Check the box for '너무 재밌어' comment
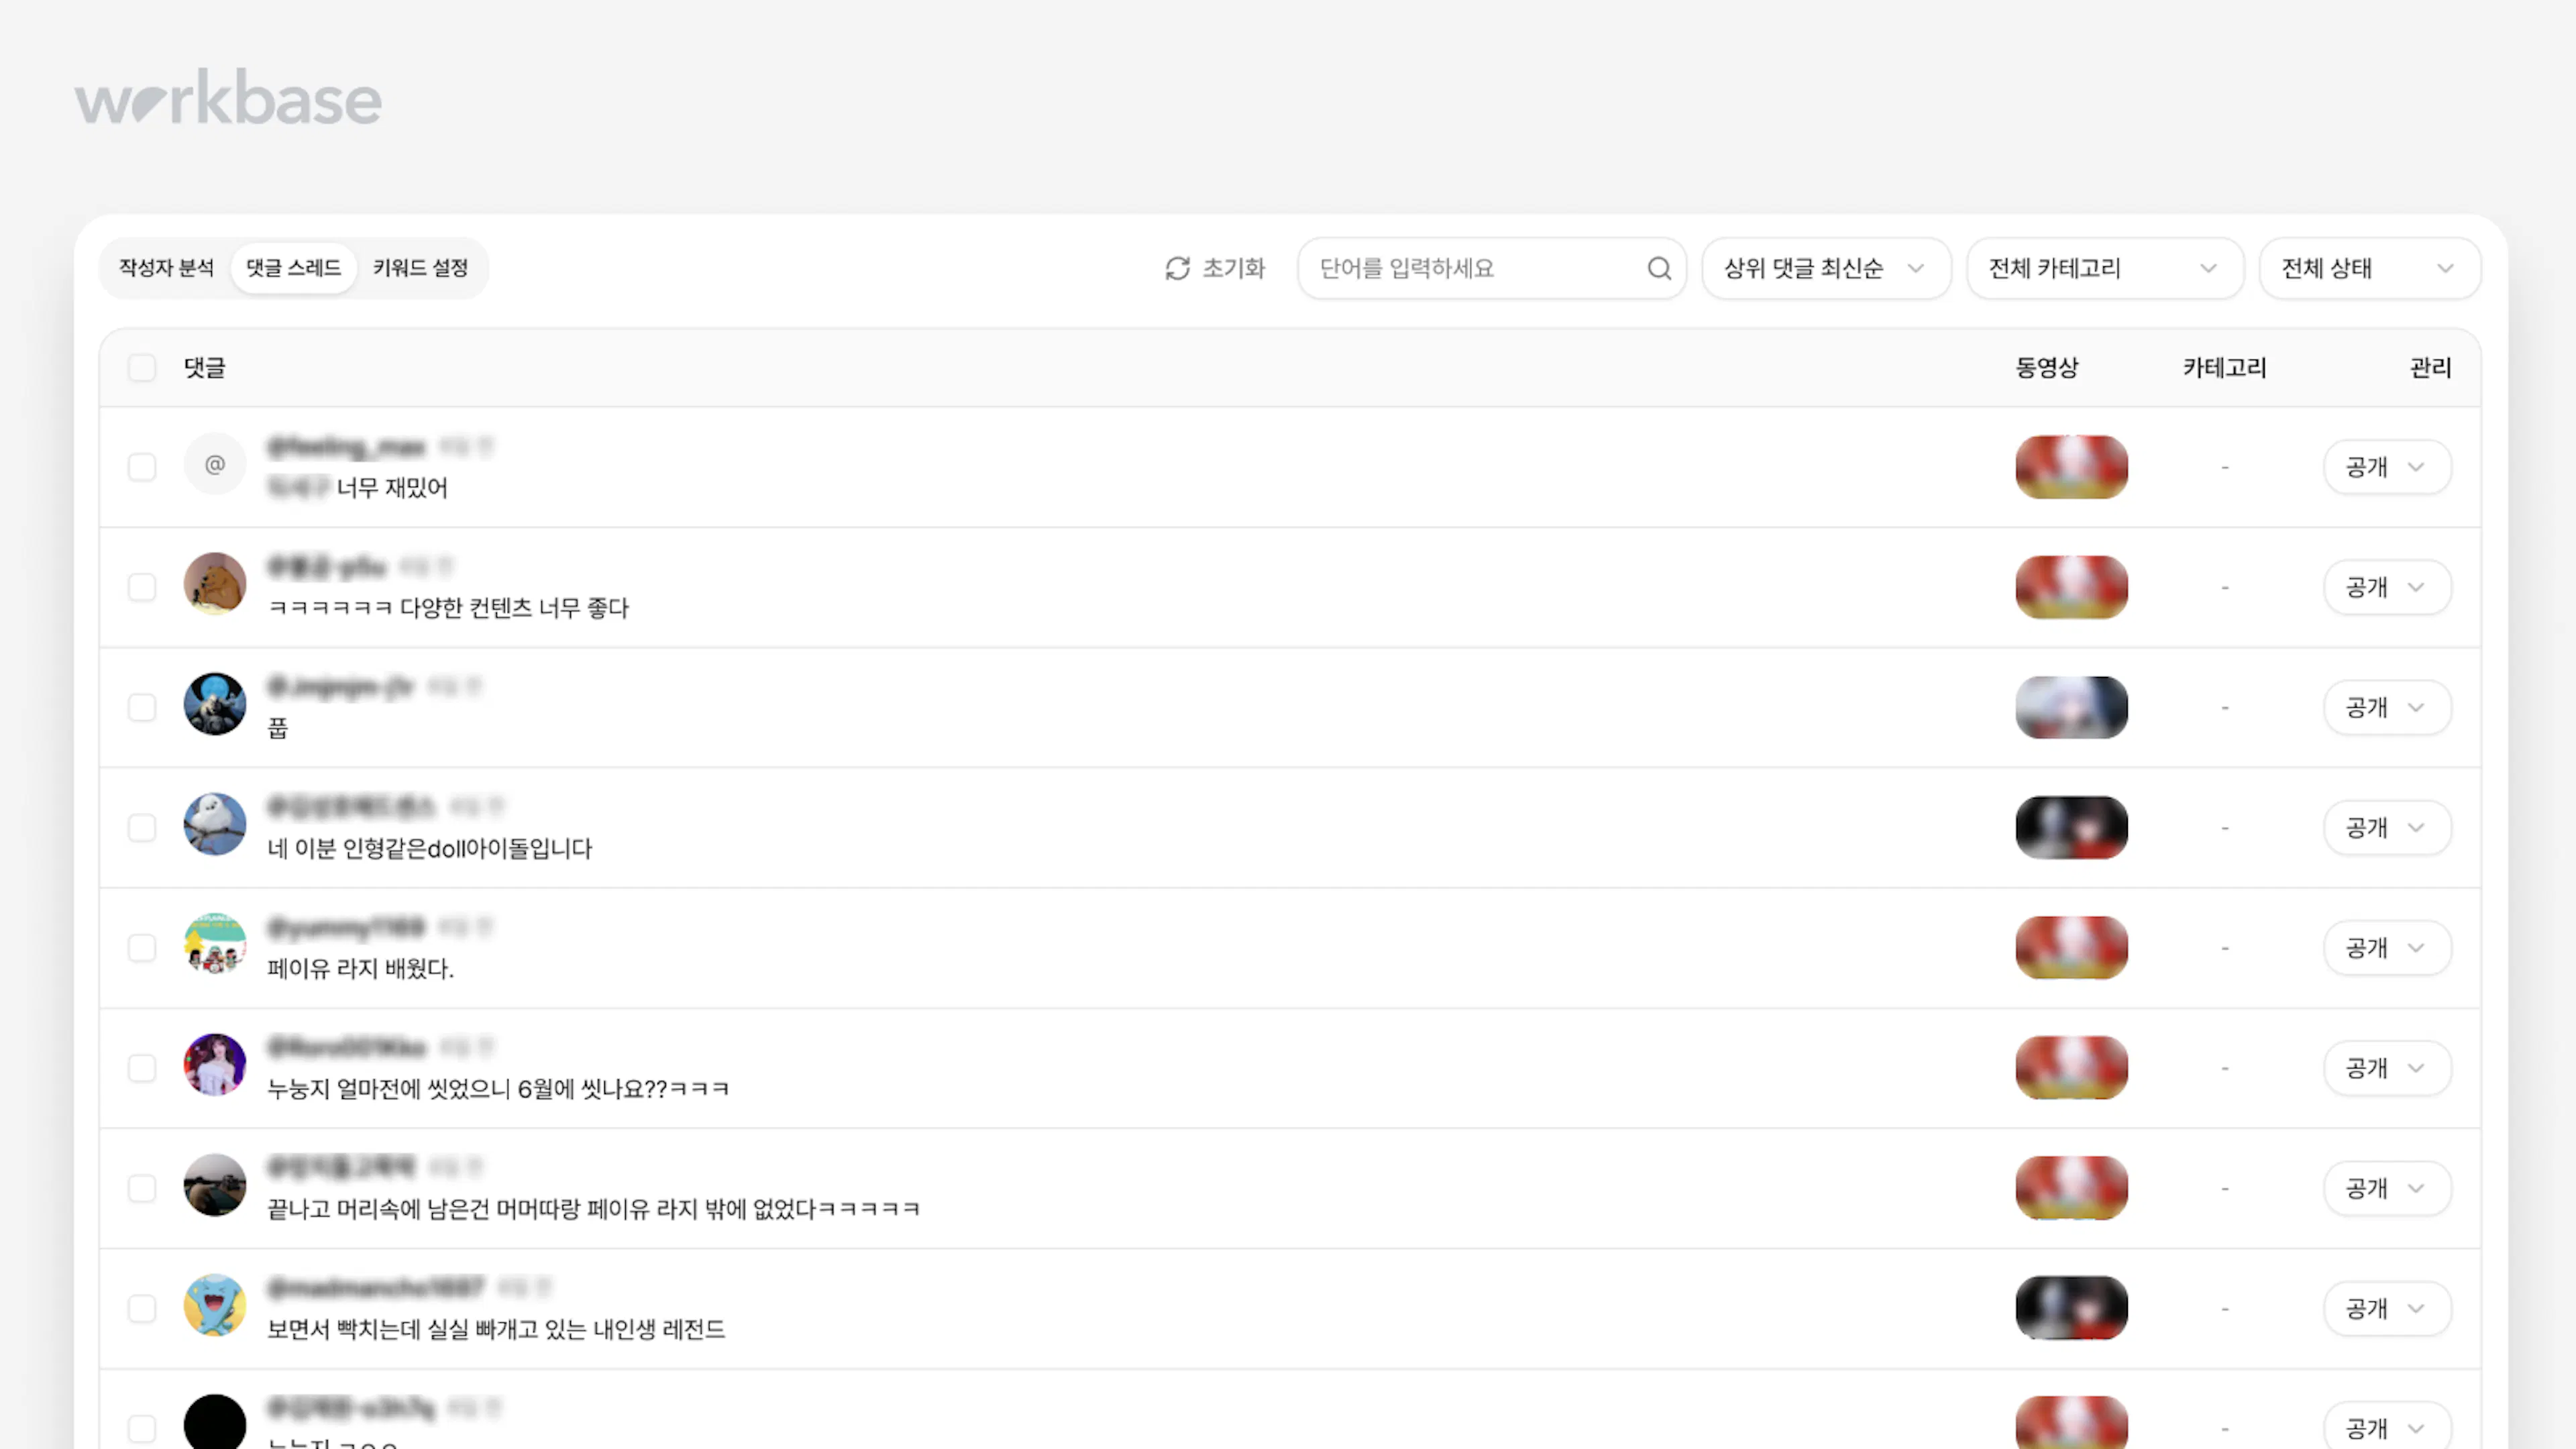 pyautogui.click(x=142, y=467)
